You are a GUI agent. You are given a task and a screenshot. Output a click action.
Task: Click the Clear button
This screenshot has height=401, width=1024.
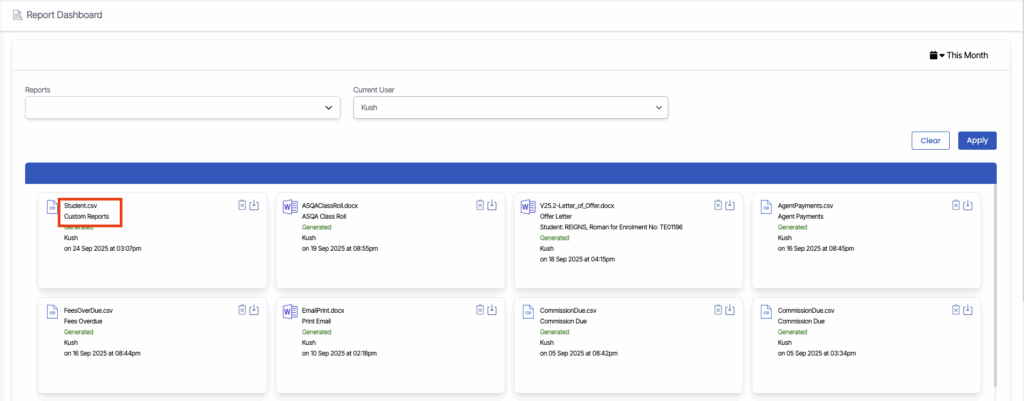click(x=930, y=141)
